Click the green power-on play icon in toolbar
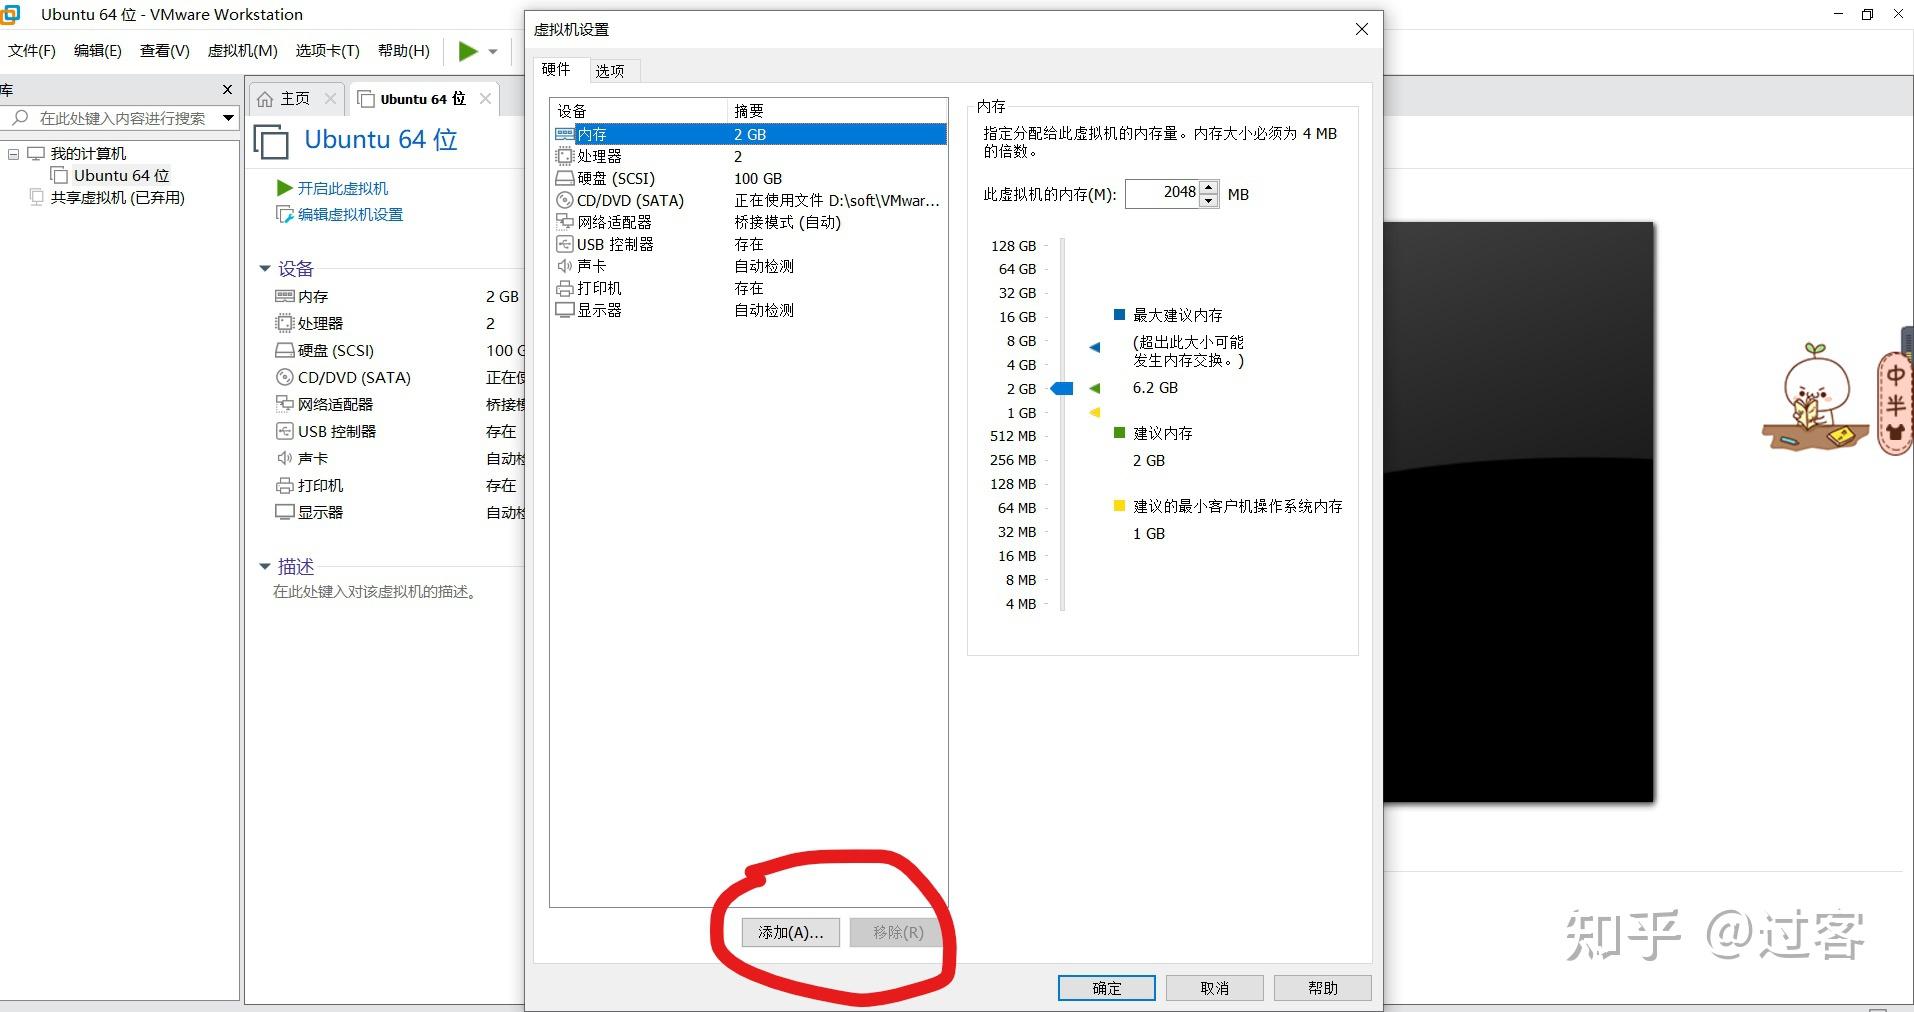 (468, 51)
